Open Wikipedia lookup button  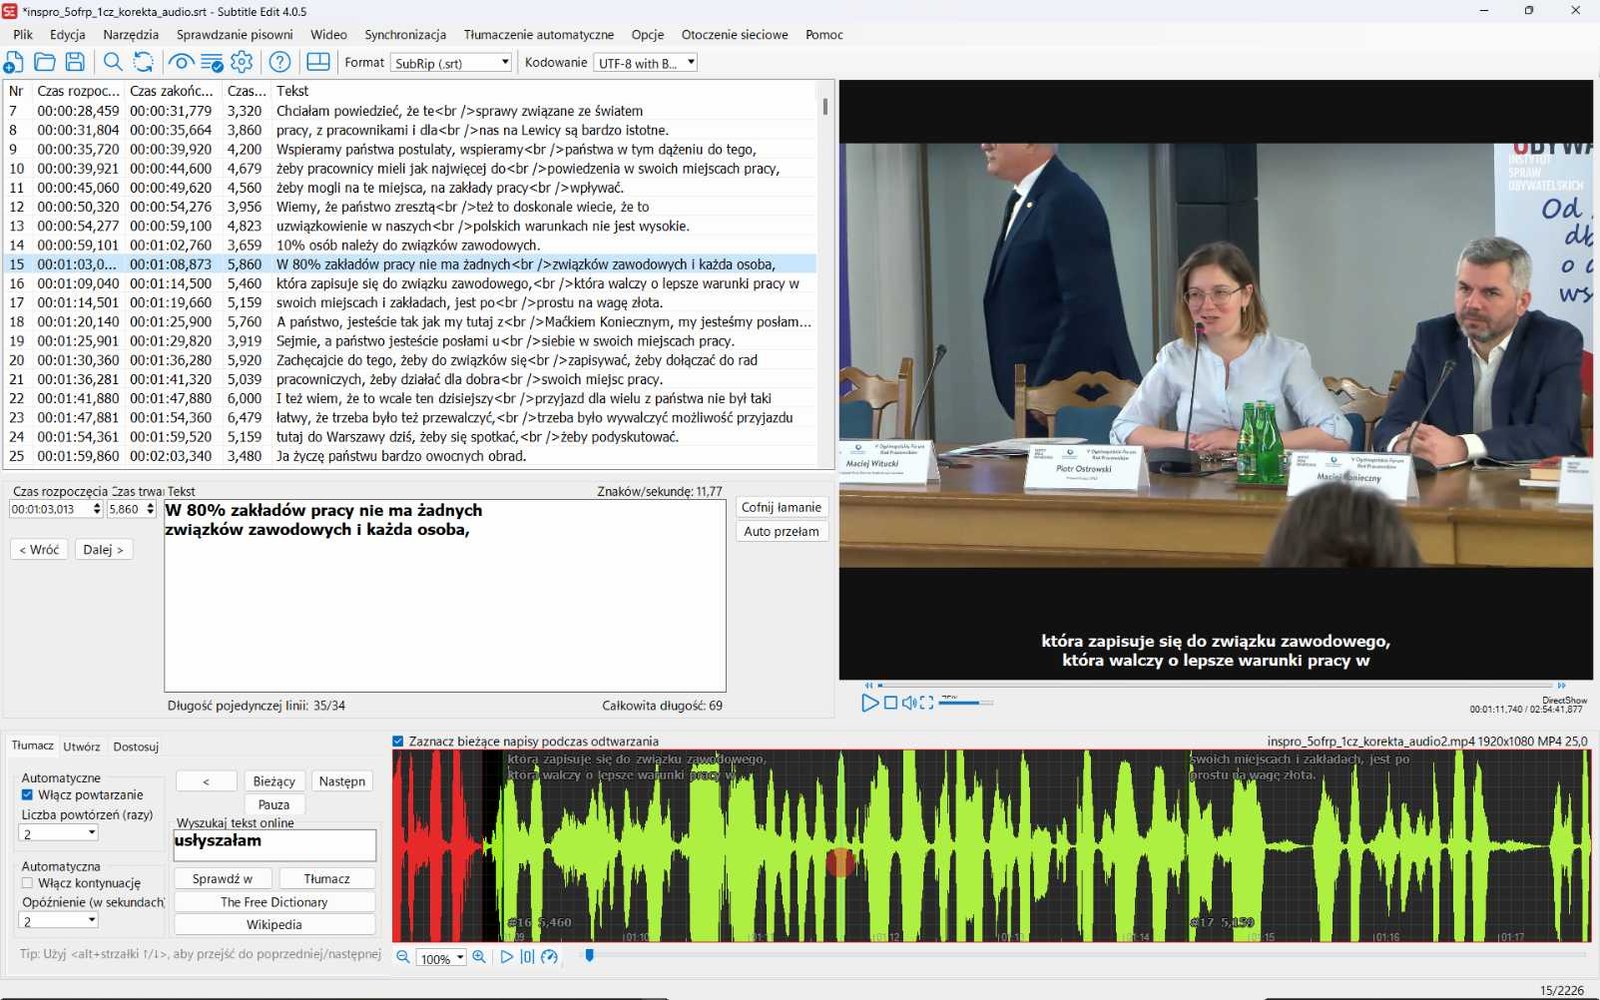click(274, 924)
